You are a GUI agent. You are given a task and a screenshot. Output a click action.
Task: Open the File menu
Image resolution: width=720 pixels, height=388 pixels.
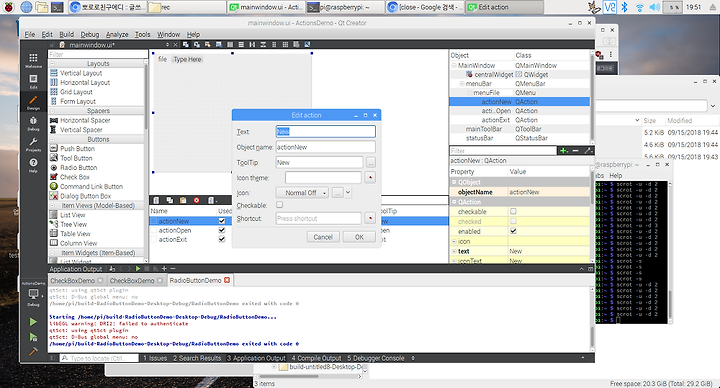point(29,34)
